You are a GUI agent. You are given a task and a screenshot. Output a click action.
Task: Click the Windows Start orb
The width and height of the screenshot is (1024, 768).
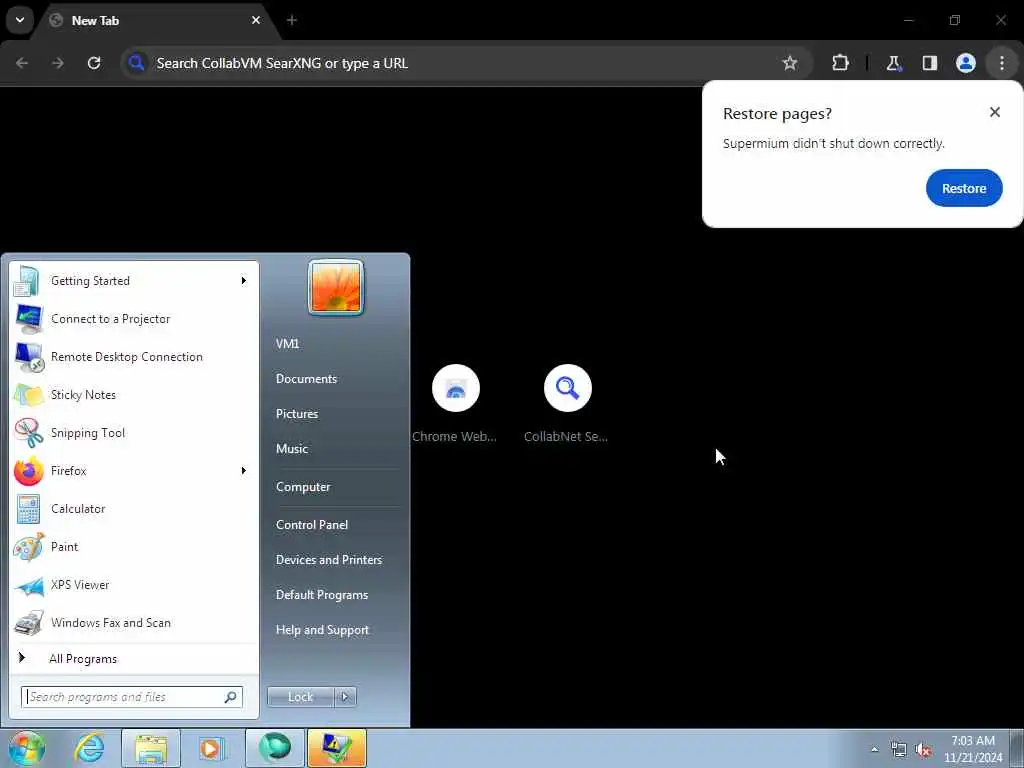(26, 748)
